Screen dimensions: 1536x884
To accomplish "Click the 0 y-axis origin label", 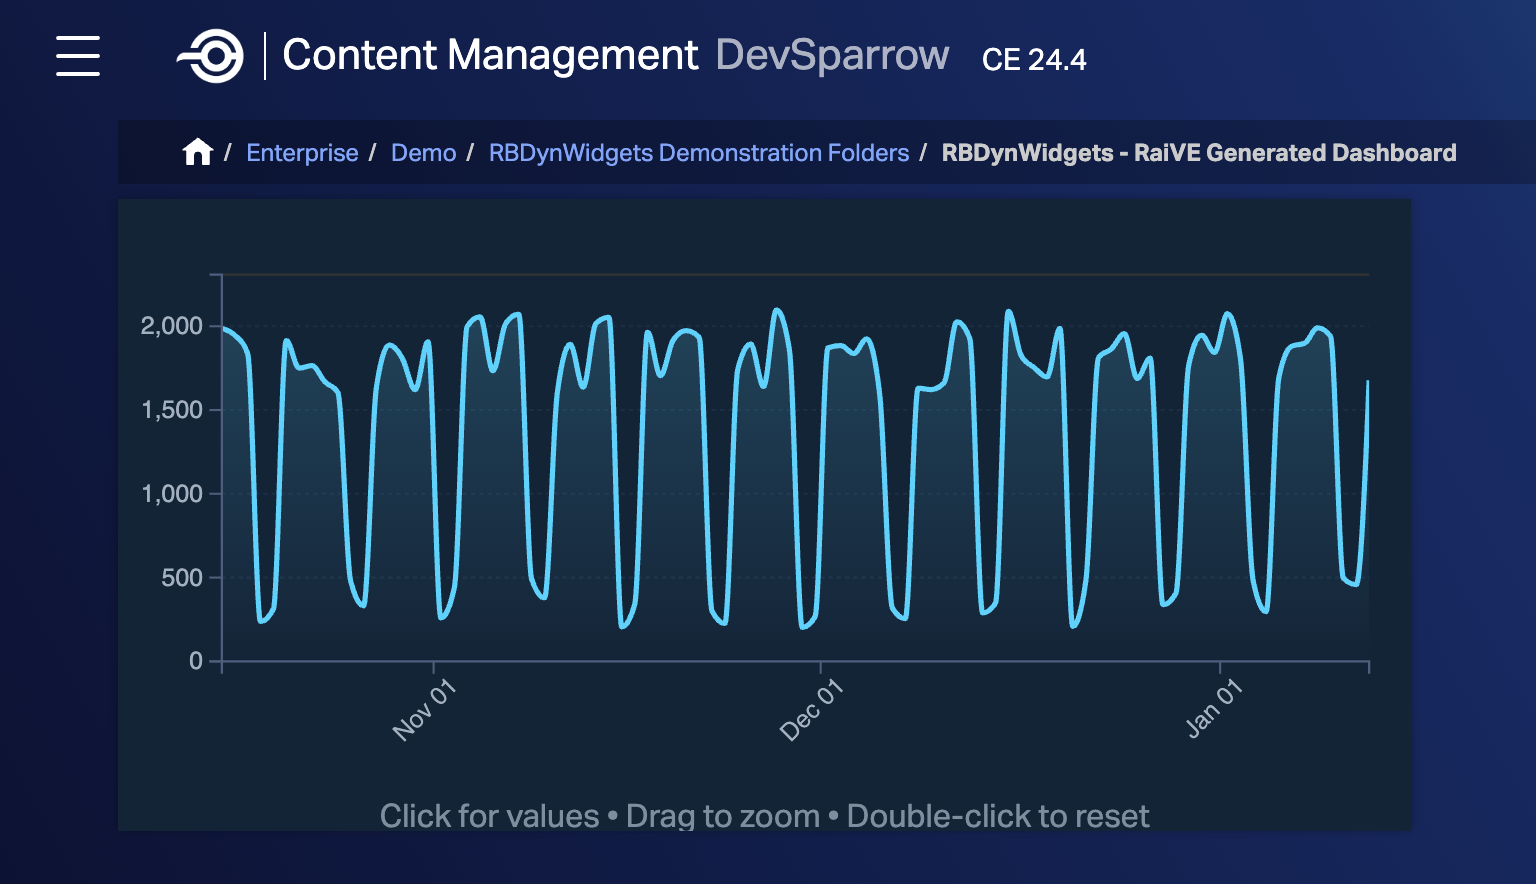I will point(196,661).
